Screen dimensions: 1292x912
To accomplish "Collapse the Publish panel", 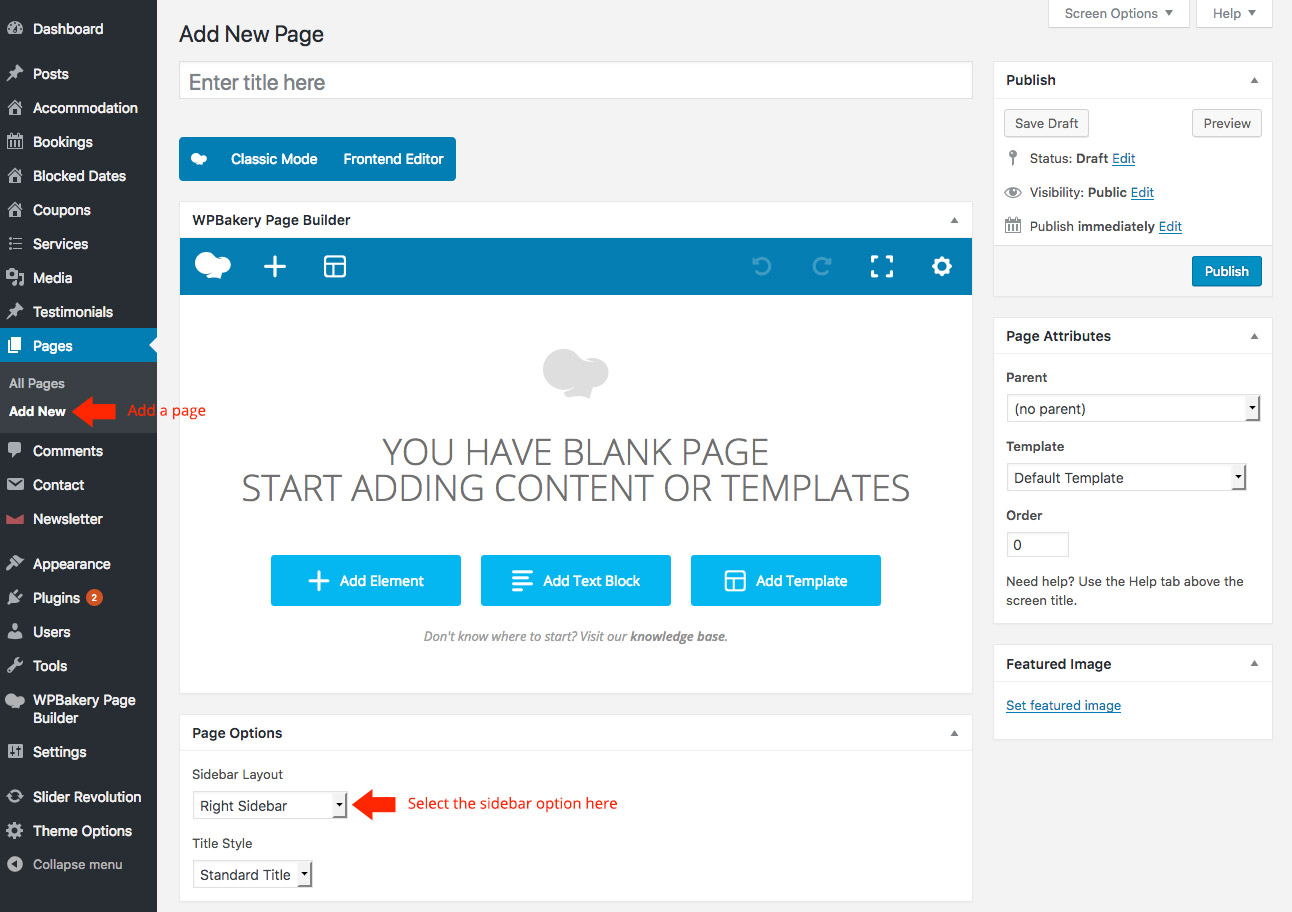I will [x=1254, y=80].
